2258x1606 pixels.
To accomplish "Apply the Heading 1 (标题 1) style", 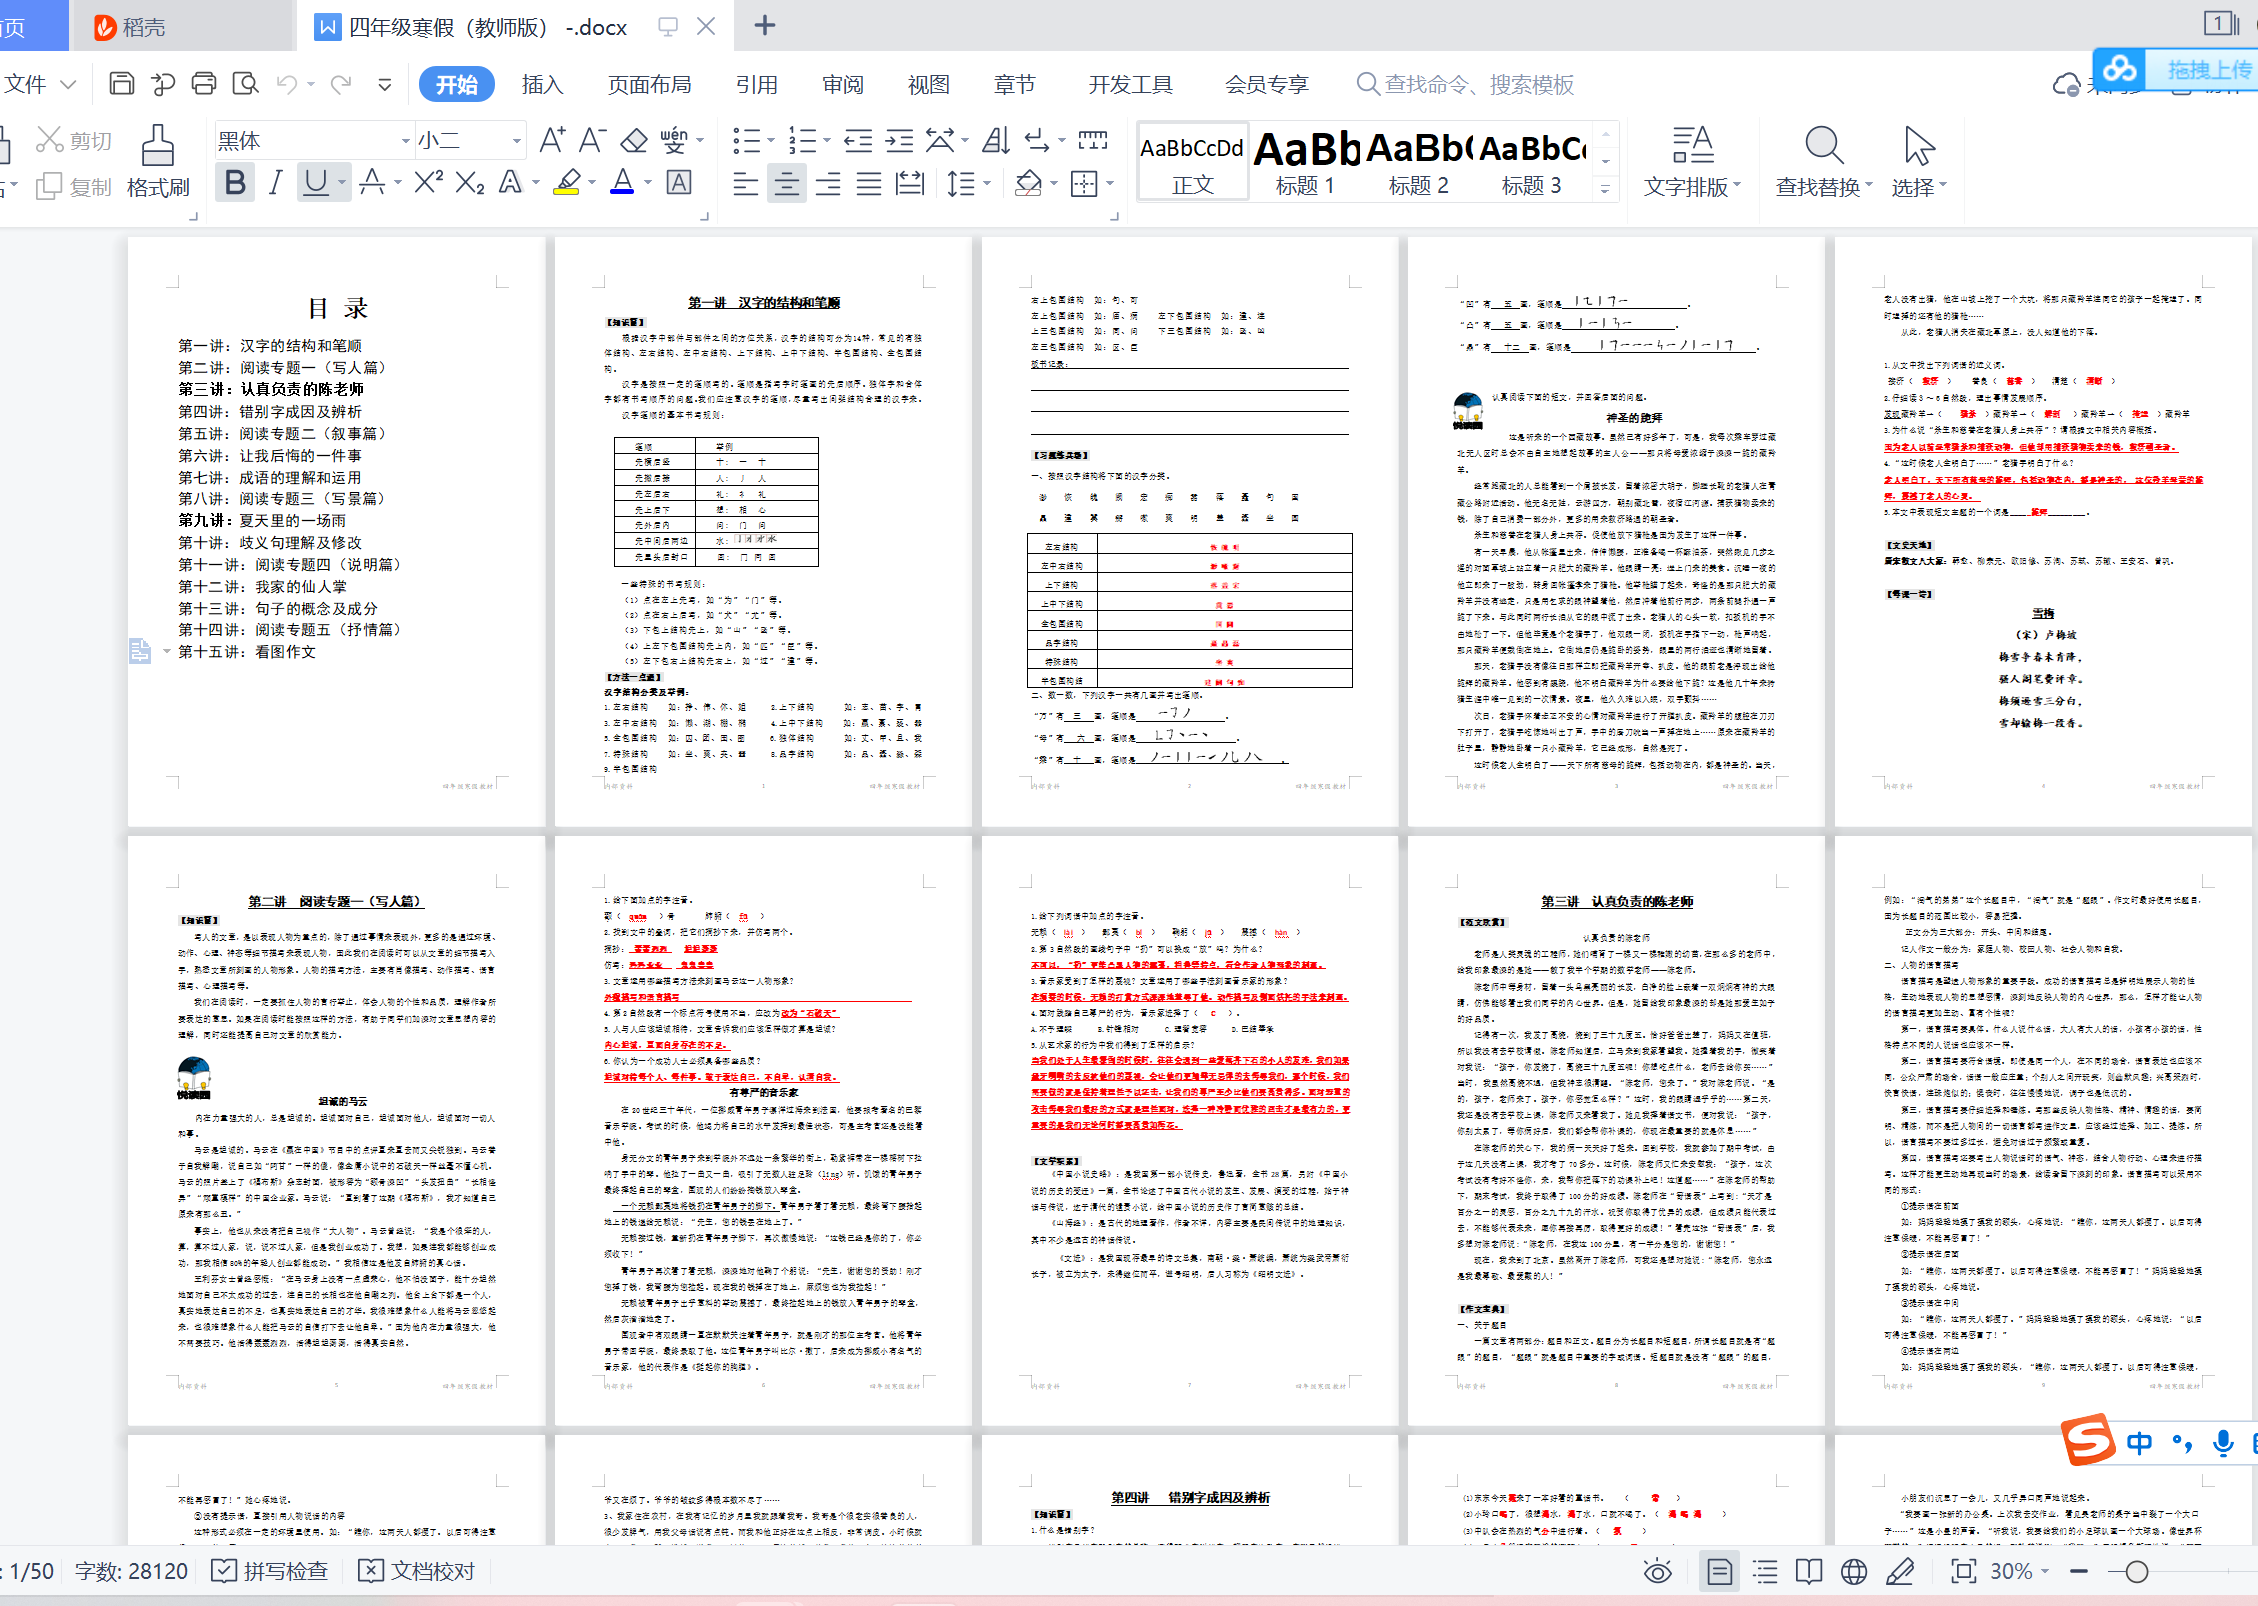I will 1306,162.
